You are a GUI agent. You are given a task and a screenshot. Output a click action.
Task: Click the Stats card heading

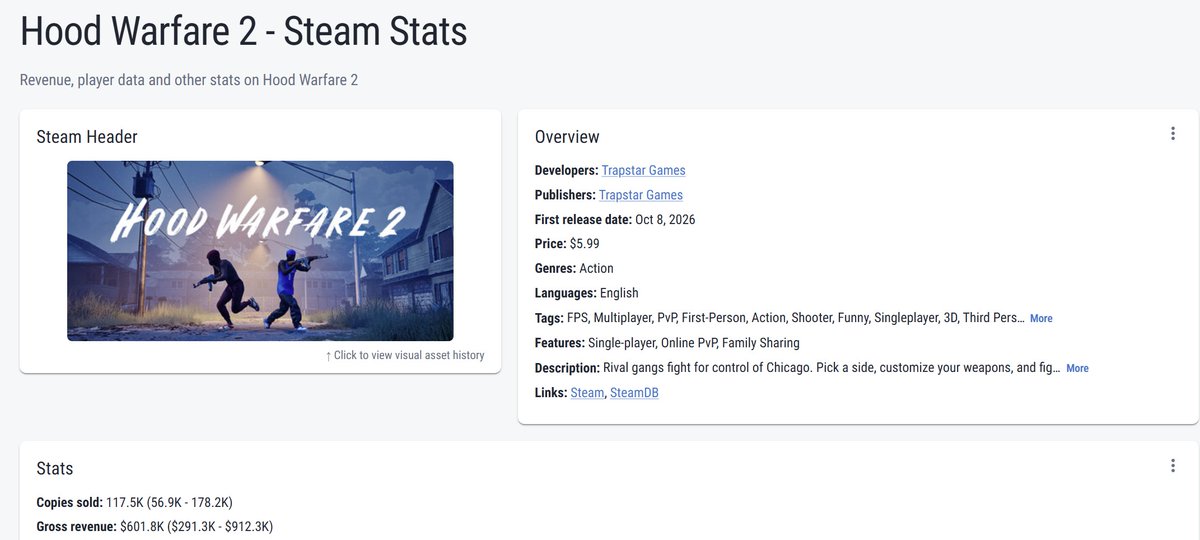pyautogui.click(x=55, y=468)
